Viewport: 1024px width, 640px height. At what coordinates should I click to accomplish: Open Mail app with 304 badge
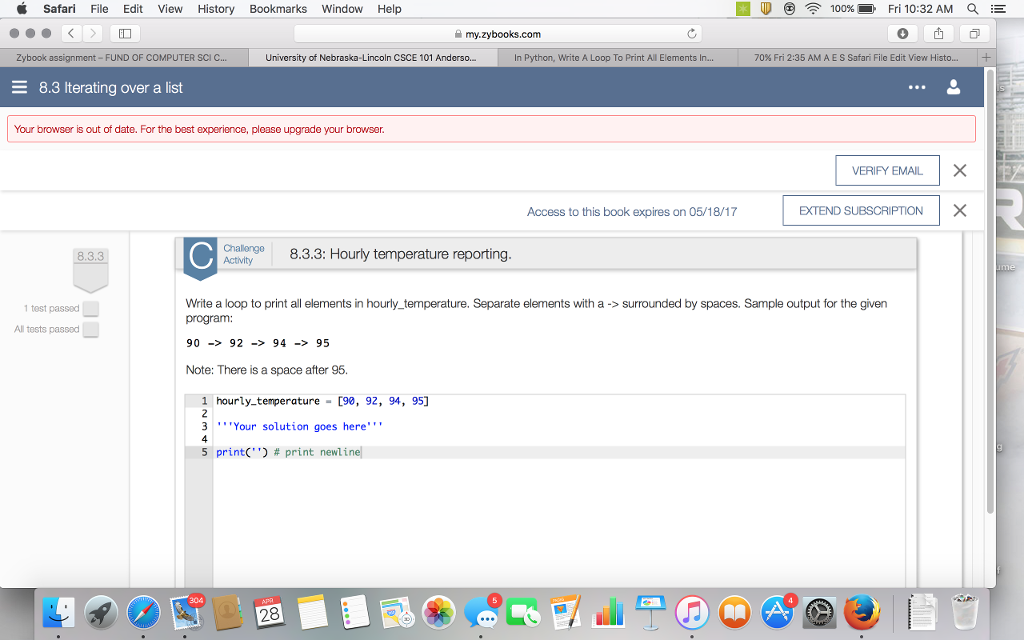coord(185,613)
